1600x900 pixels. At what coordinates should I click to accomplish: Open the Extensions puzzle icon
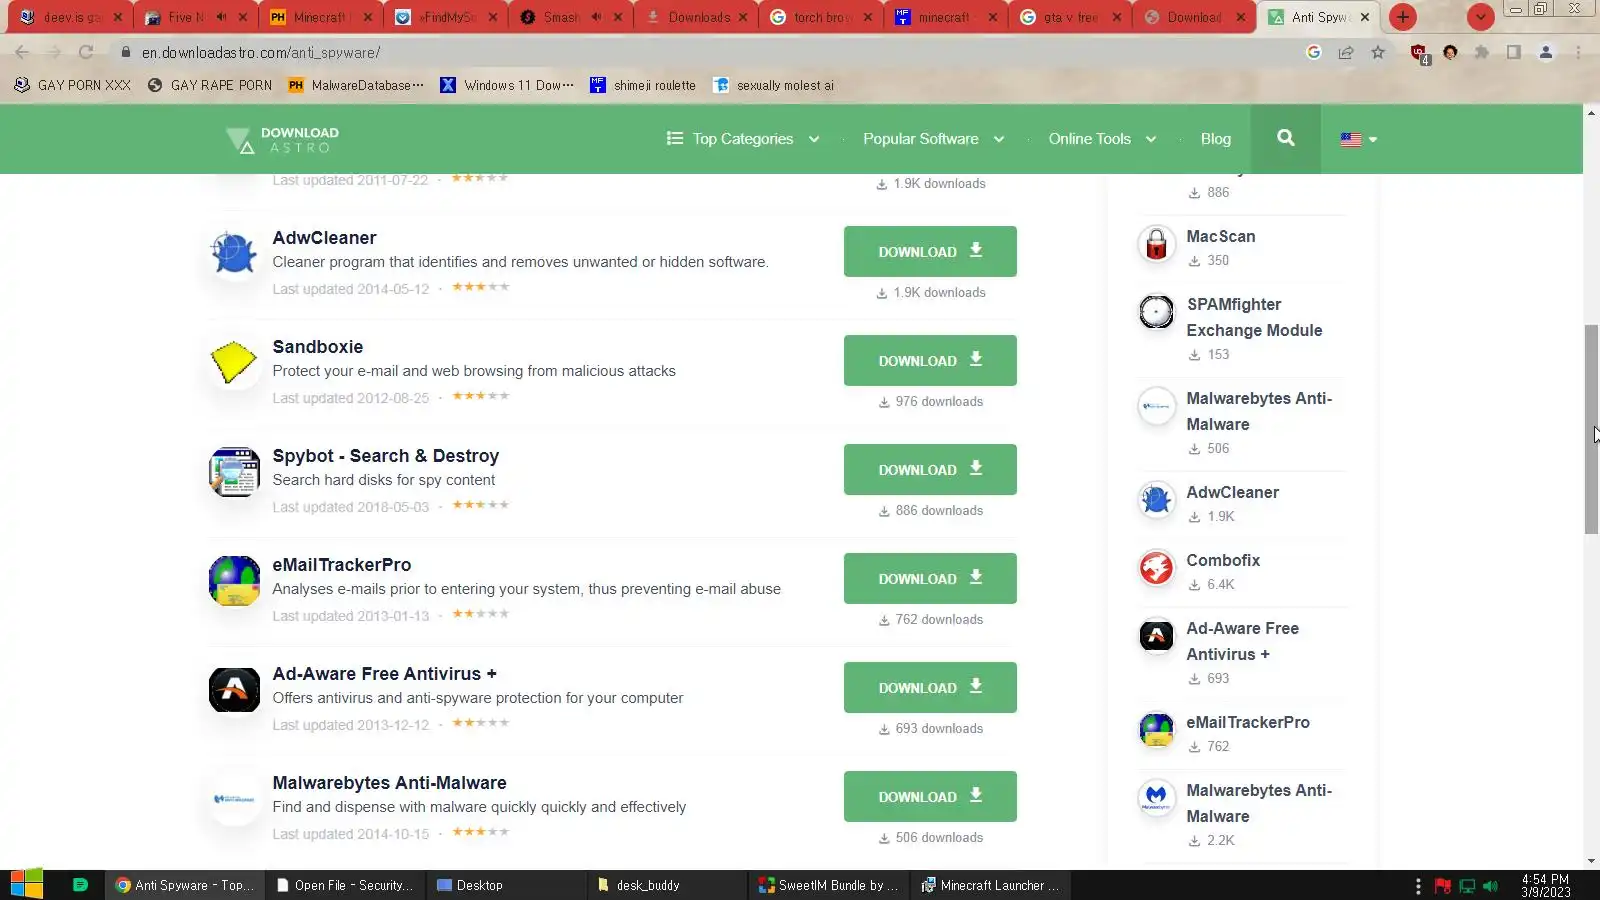point(1482,52)
